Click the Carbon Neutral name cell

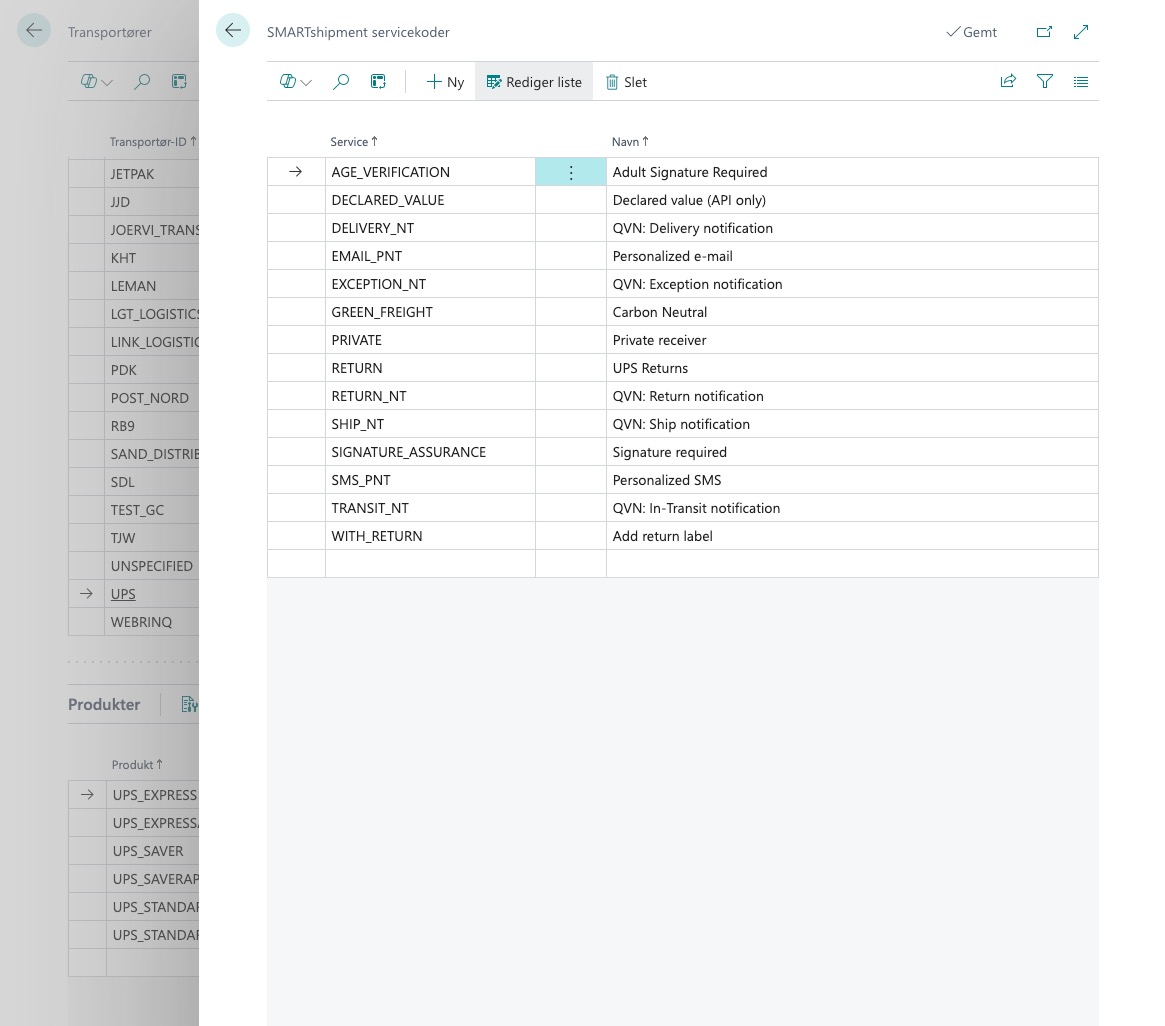pos(660,312)
